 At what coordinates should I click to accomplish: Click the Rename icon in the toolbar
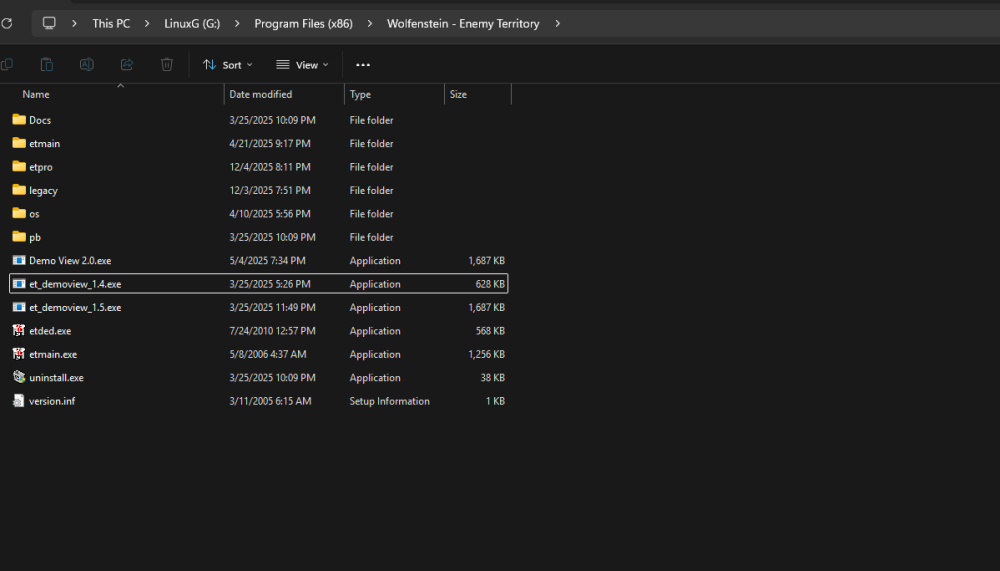(87, 64)
